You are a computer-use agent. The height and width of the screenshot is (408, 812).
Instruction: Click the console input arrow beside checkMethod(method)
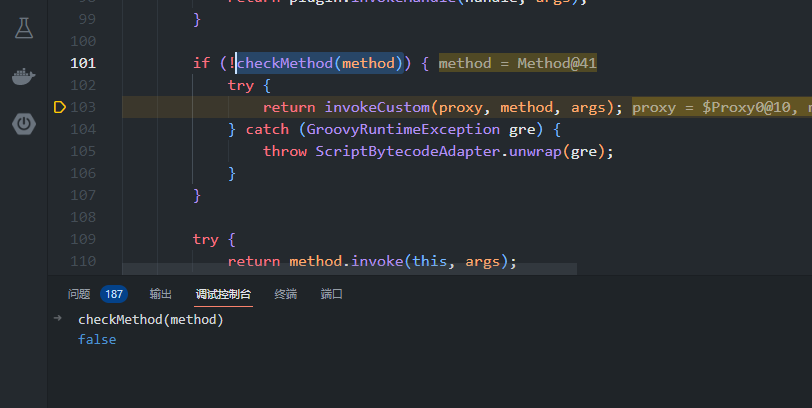tap(59, 319)
